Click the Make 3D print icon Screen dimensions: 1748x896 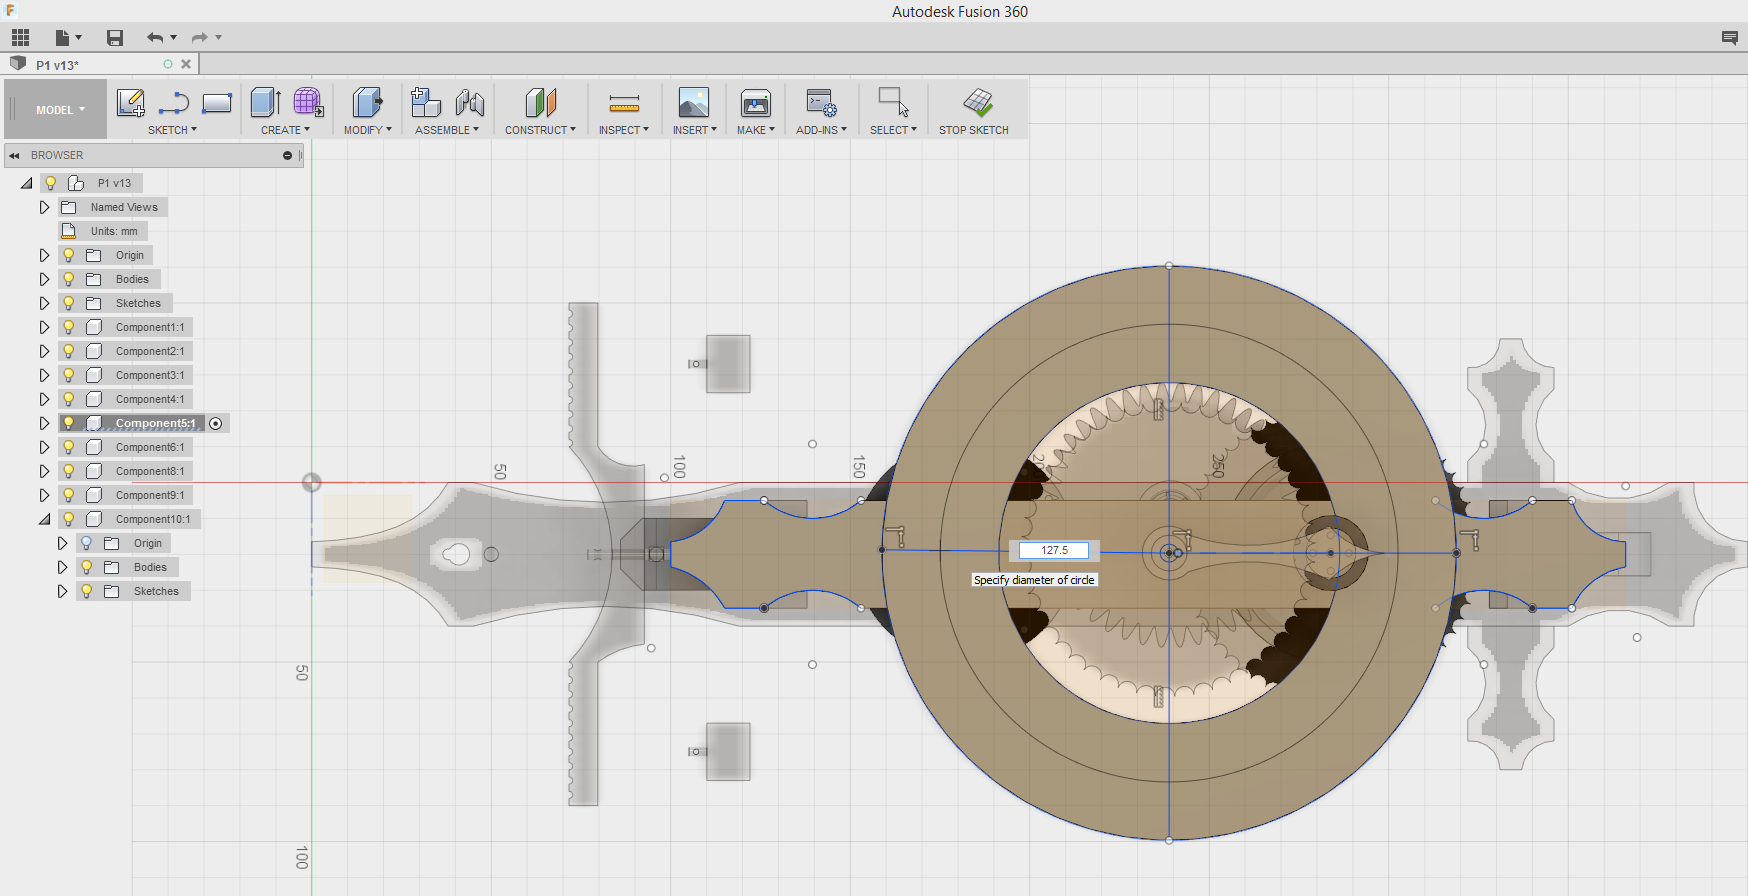756,102
